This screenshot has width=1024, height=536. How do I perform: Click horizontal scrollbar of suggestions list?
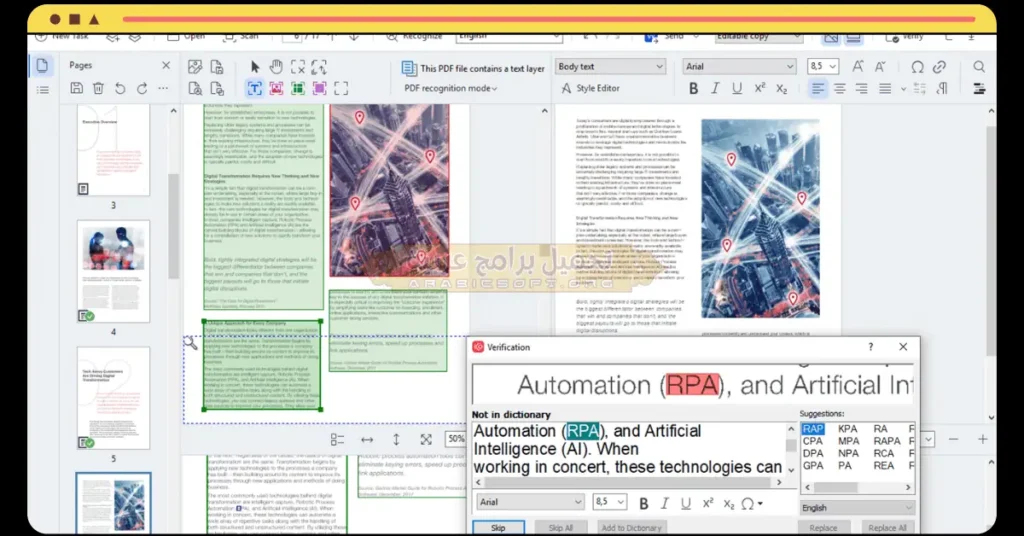click(857, 487)
